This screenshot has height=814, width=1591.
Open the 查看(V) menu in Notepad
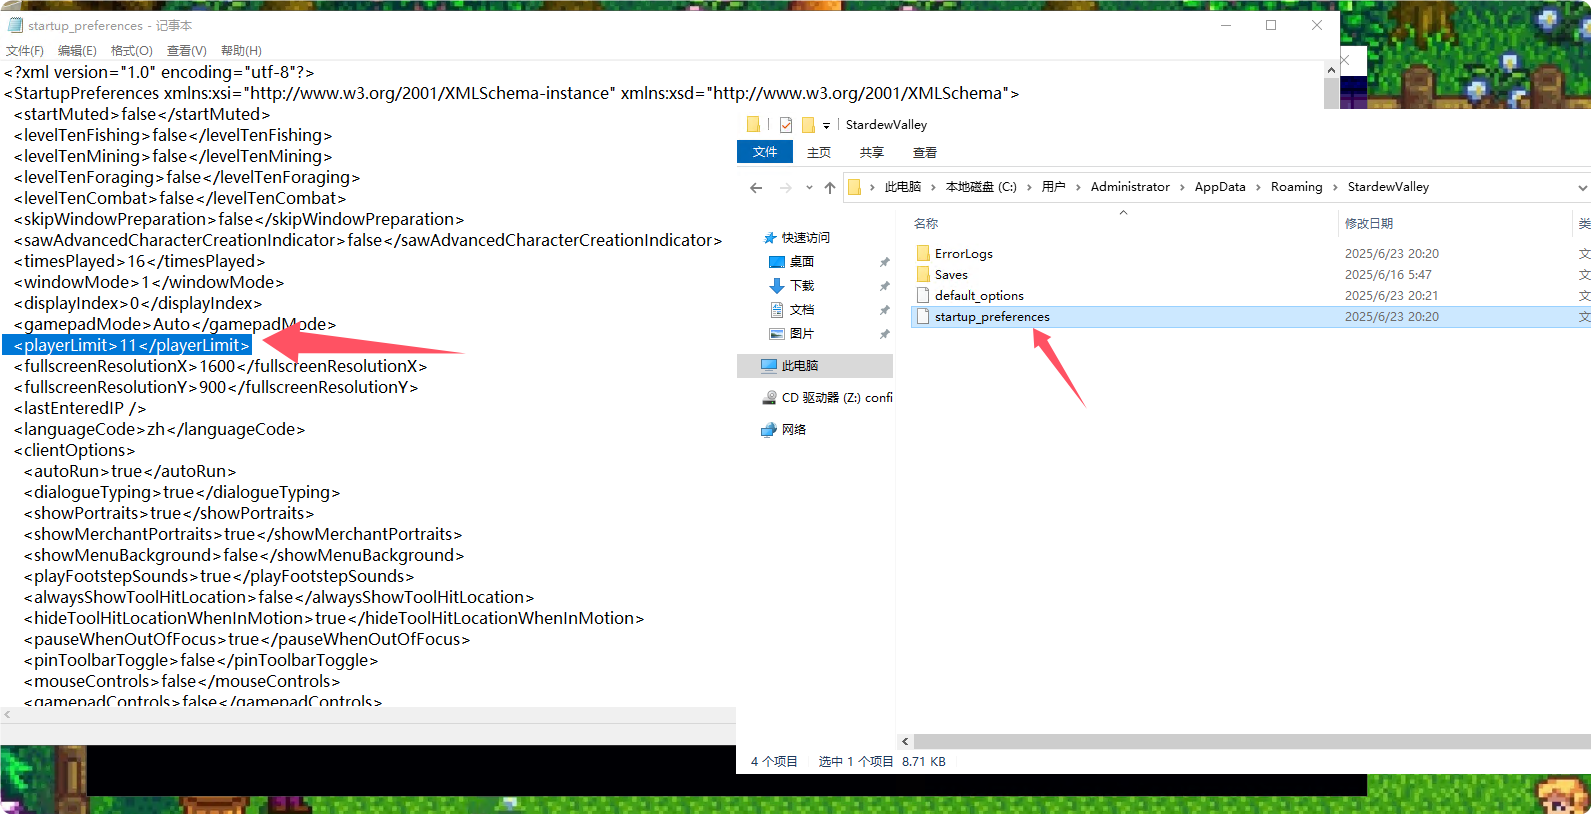[x=187, y=51]
